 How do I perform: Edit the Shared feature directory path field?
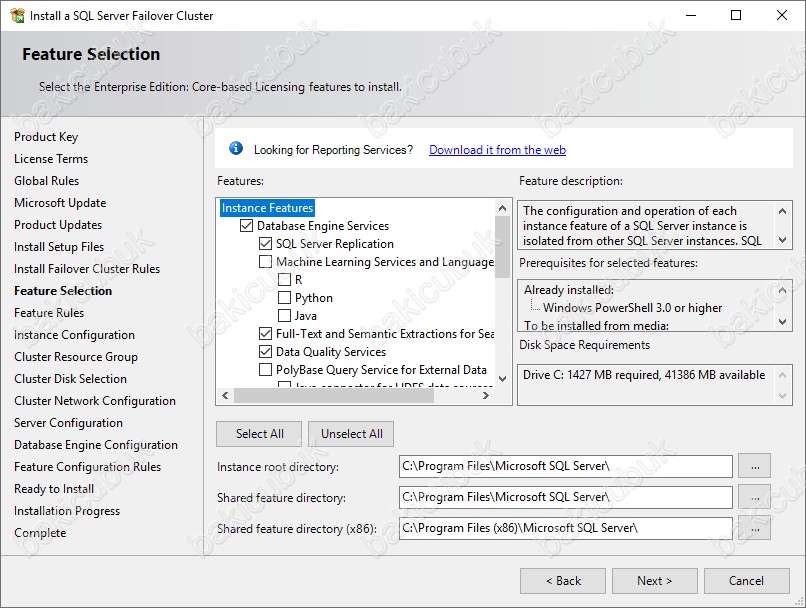pyautogui.click(x=565, y=497)
